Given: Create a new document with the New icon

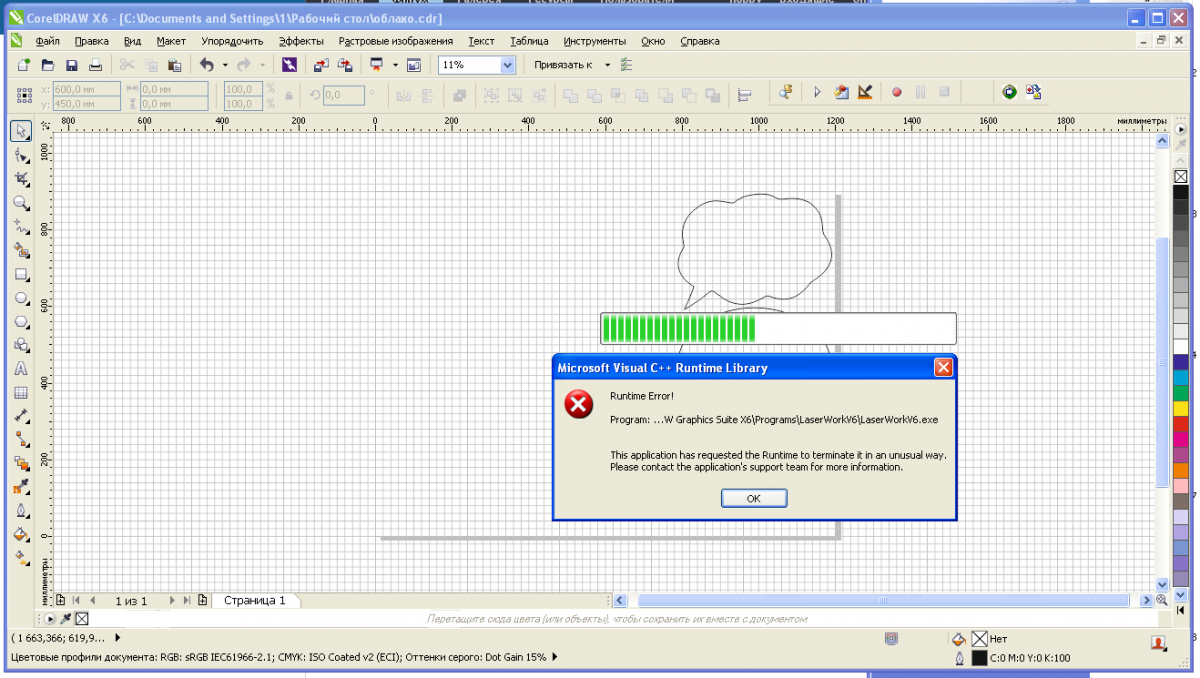Looking at the screenshot, I should click(23, 65).
